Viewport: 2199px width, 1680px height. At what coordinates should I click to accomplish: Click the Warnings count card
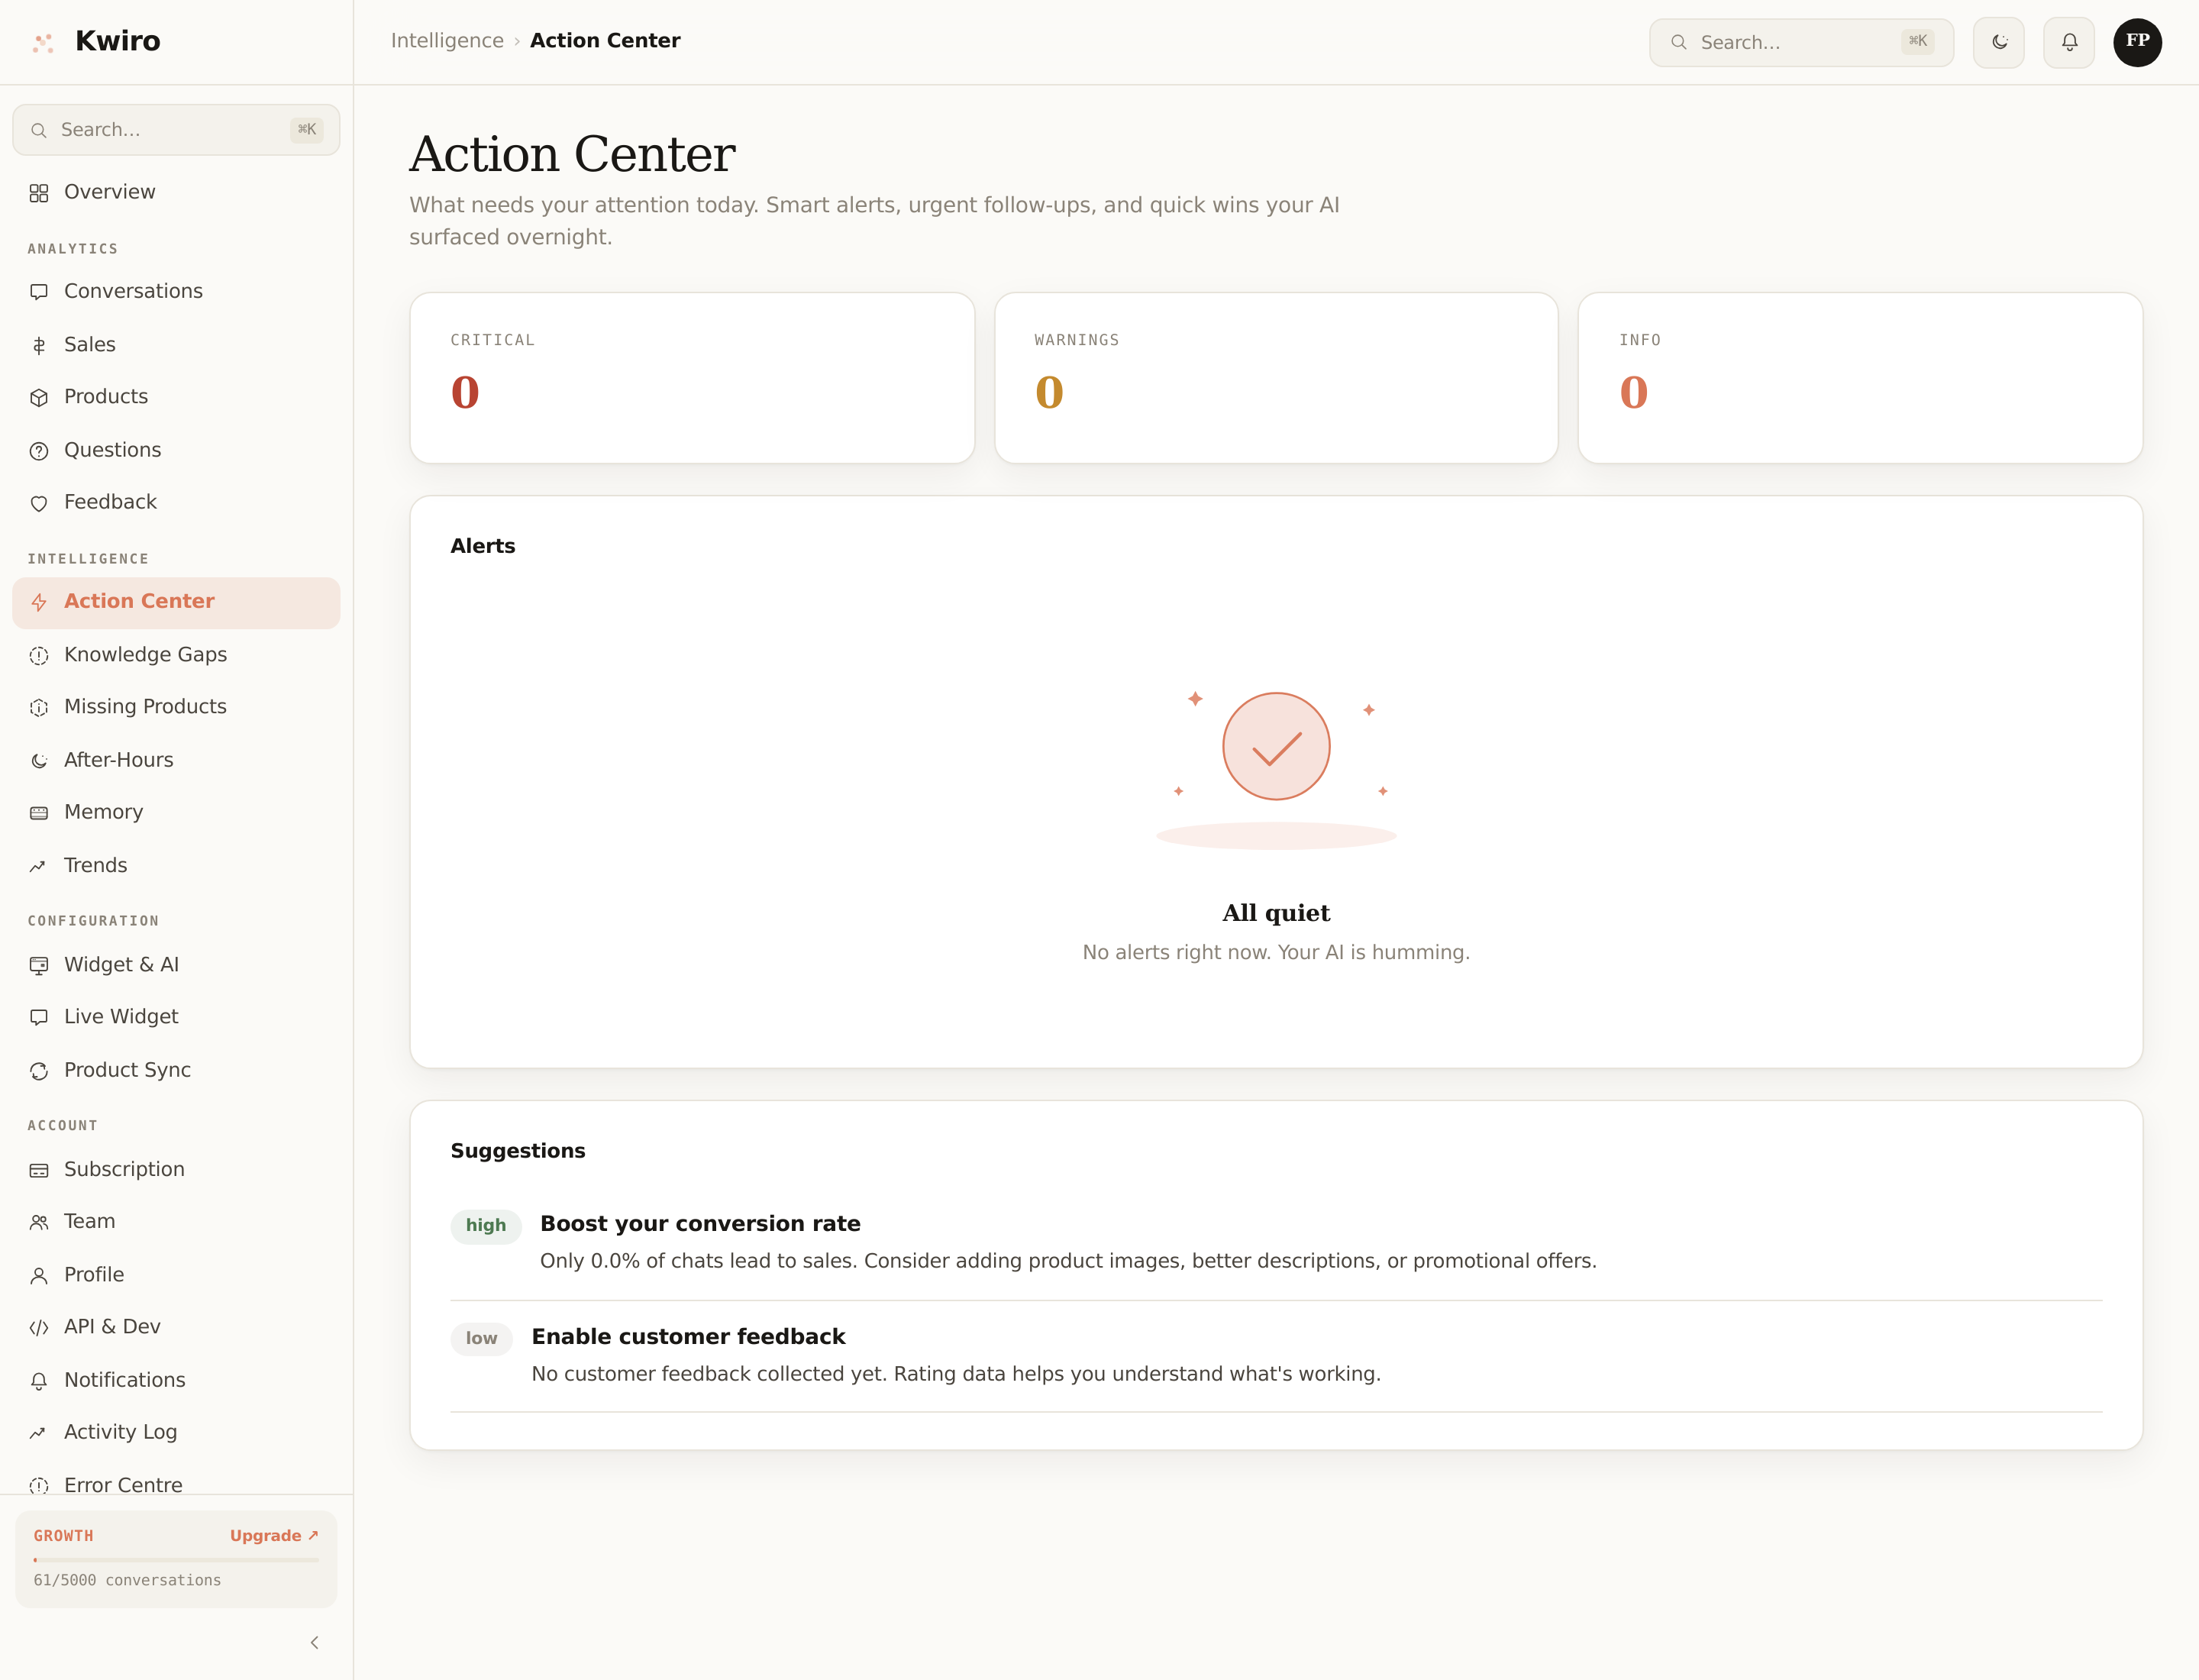click(1276, 378)
